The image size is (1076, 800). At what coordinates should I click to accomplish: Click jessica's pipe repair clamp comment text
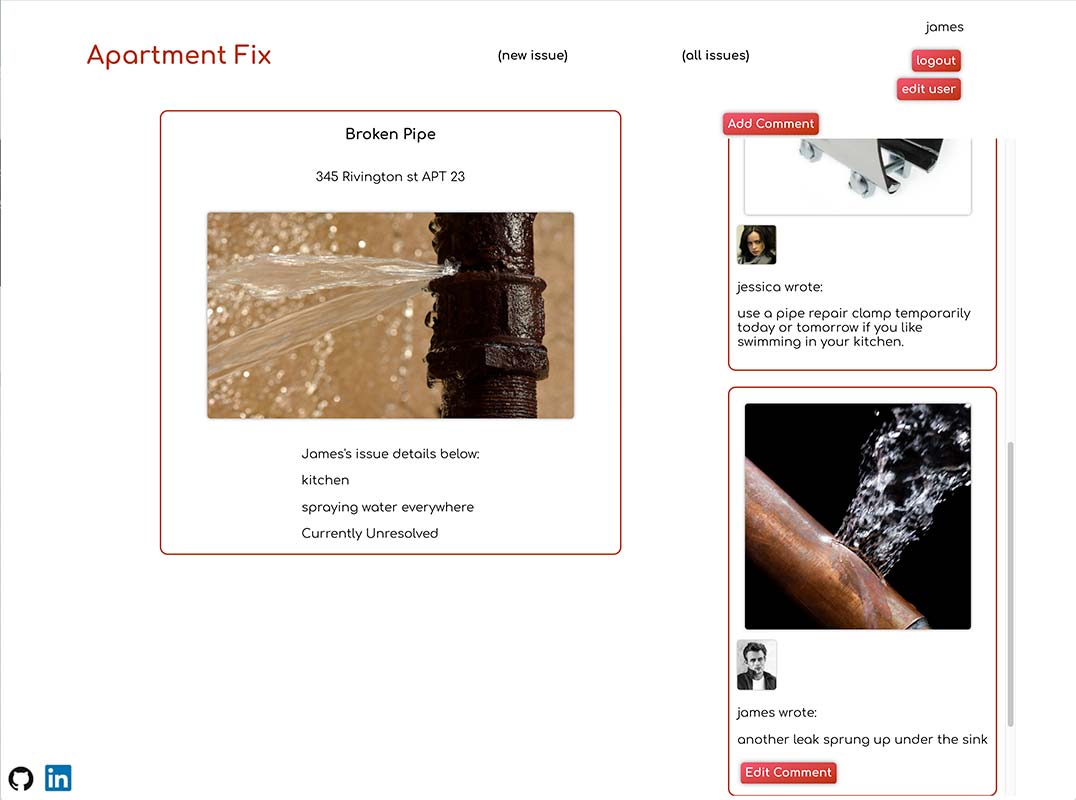click(854, 327)
